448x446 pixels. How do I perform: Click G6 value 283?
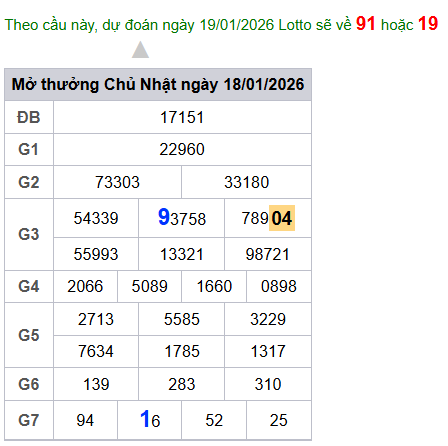[x=182, y=384]
